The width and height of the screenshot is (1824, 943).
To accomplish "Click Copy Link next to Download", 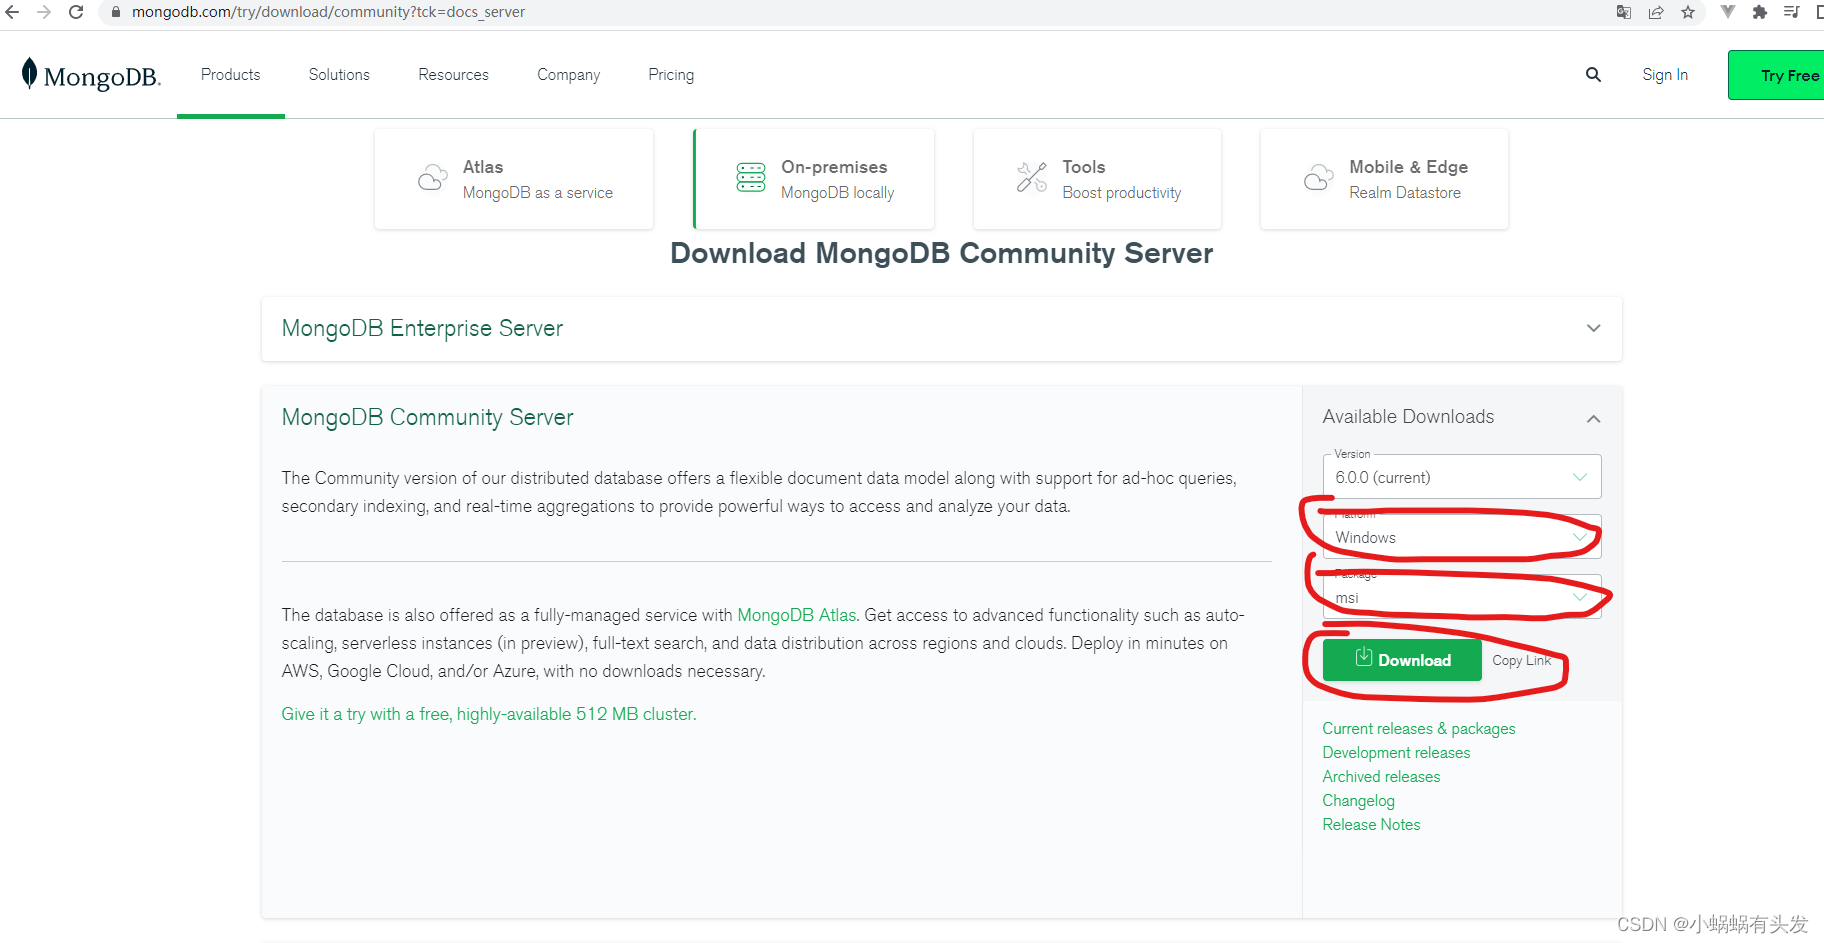I will [x=1522, y=660].
